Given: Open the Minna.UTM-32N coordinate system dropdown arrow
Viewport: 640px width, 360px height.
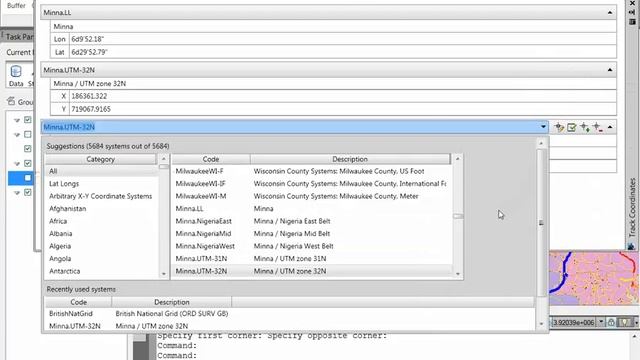Looking at the screenshot, I should coord(543,127).
